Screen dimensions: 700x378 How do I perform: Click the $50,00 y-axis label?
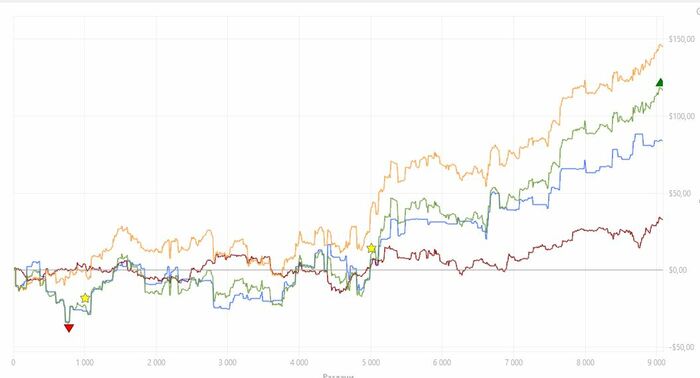tap(680, 193)
